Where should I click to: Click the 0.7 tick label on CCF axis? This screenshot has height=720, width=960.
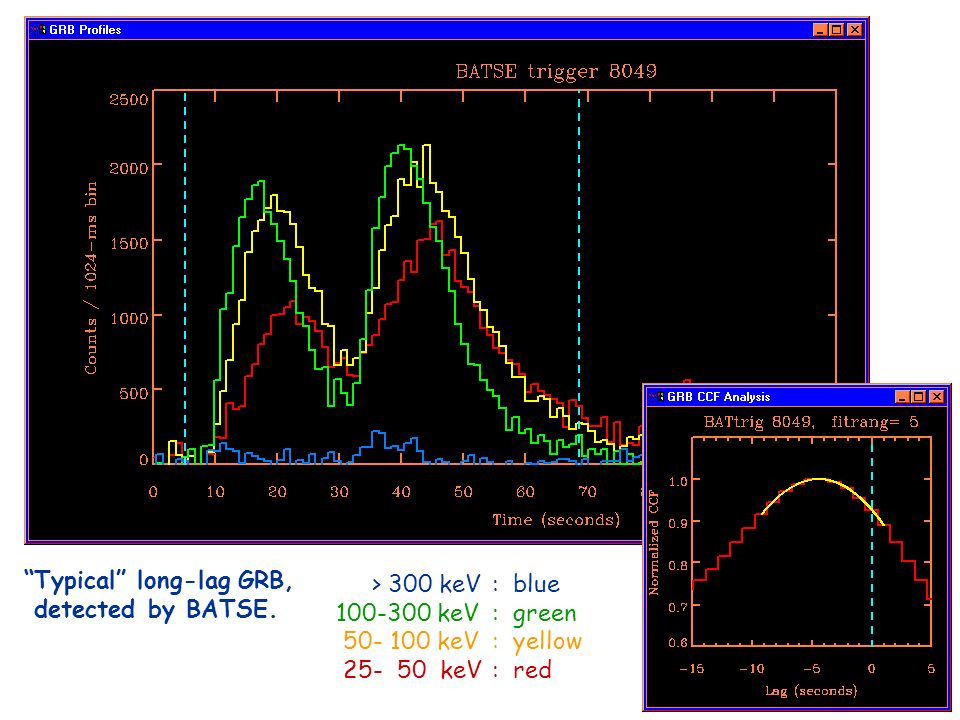[678, 607]
